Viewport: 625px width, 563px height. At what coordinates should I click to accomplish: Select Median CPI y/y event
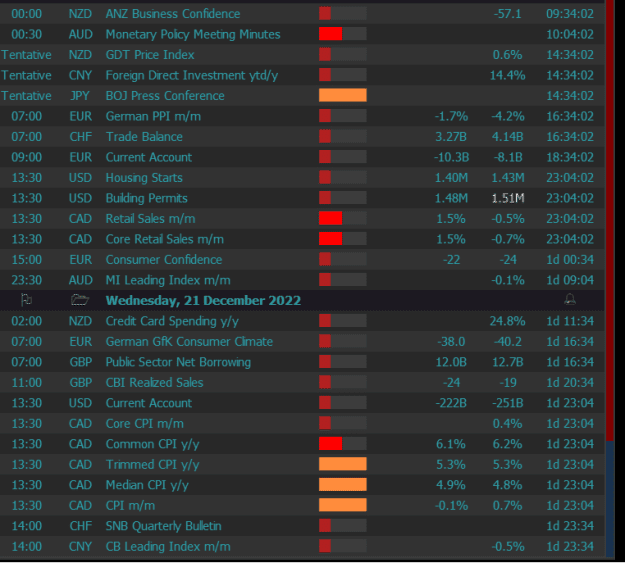click(x=147, y=485)
